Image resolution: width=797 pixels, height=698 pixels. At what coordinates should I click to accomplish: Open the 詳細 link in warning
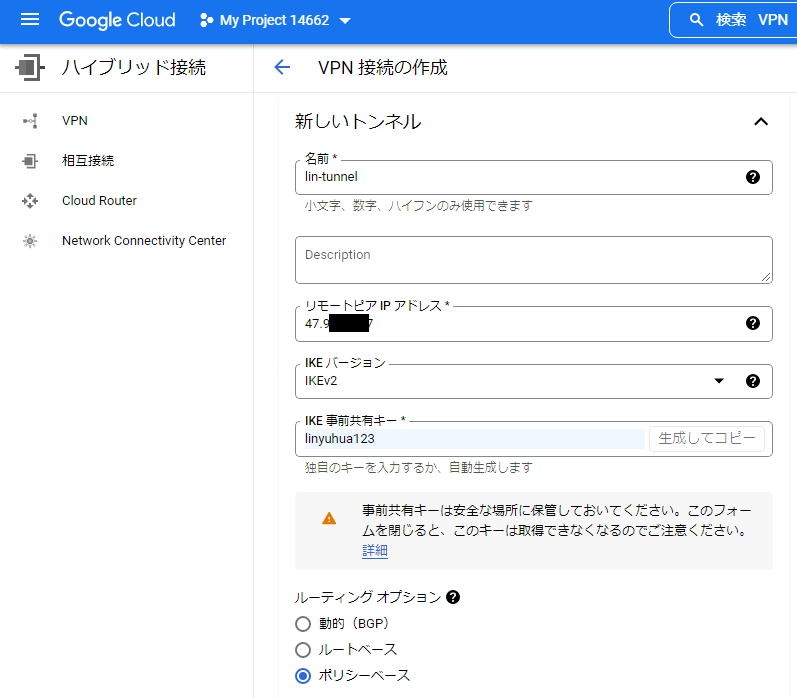pos(374,551)
